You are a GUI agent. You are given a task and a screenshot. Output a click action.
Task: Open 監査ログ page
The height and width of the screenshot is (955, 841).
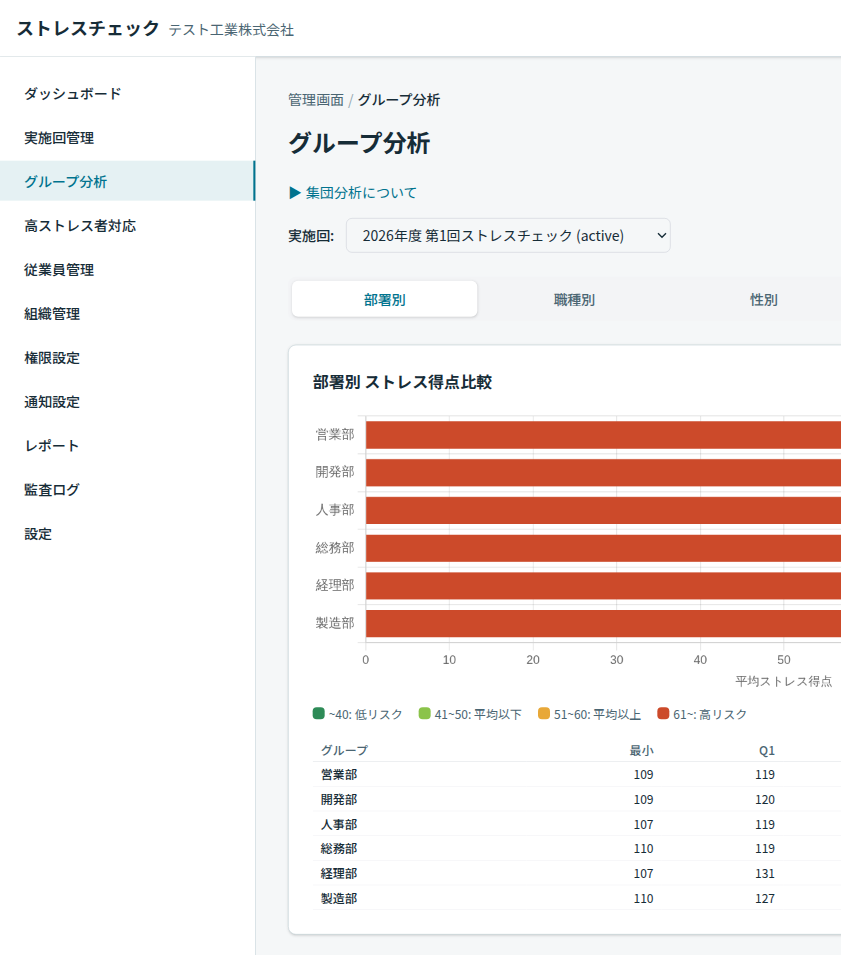click(52, 490)
